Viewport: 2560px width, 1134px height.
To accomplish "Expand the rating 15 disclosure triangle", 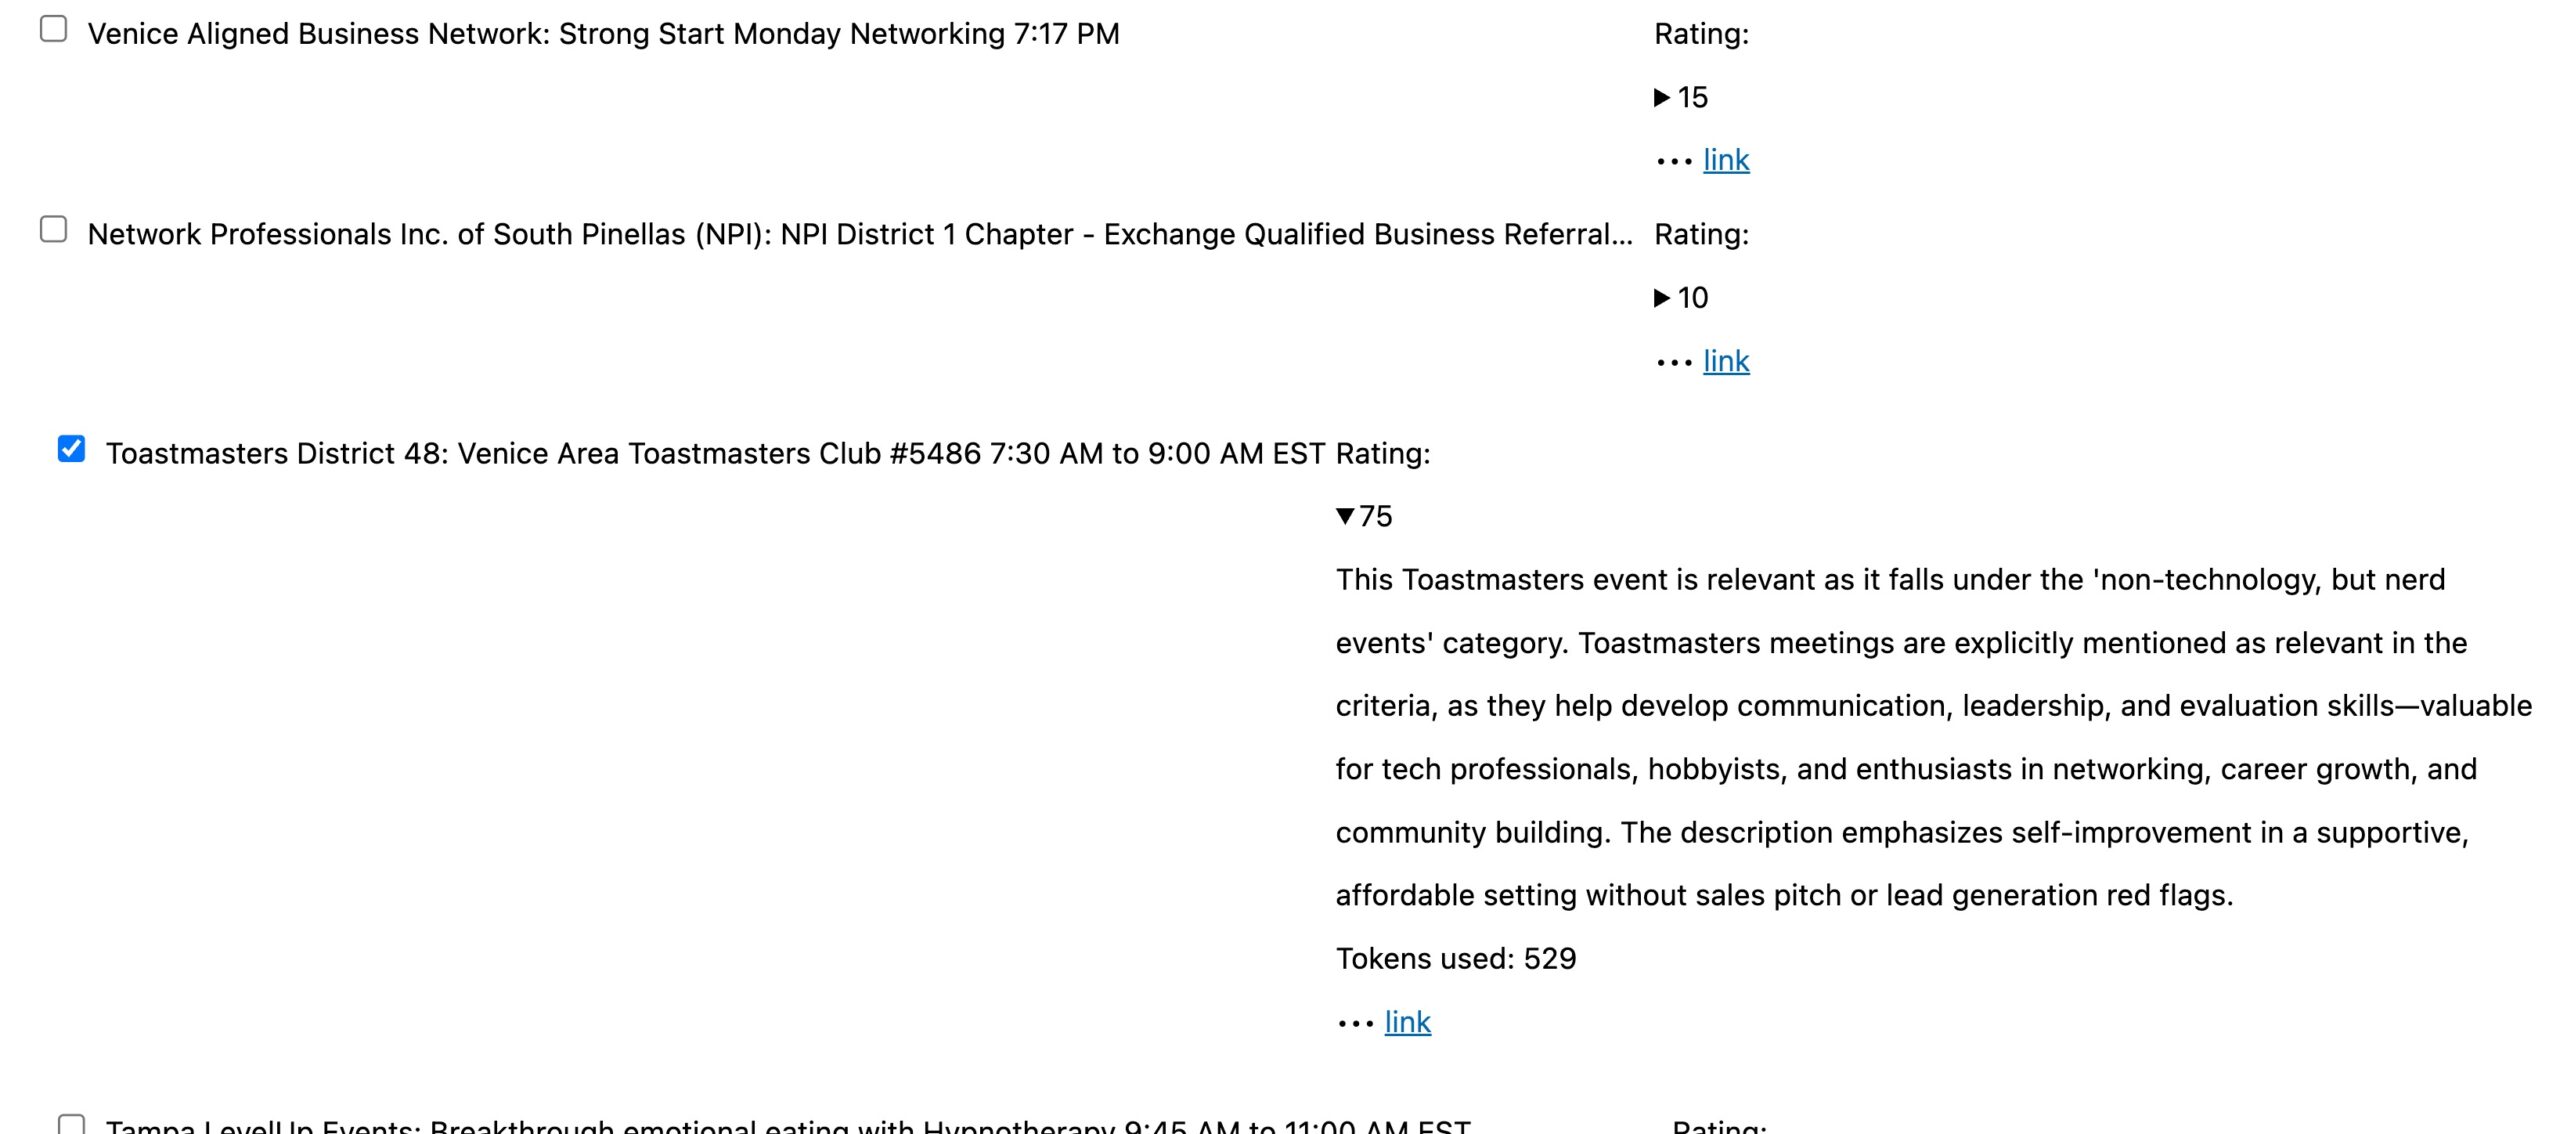I will pyautogui.click(x=1662, y=97).
